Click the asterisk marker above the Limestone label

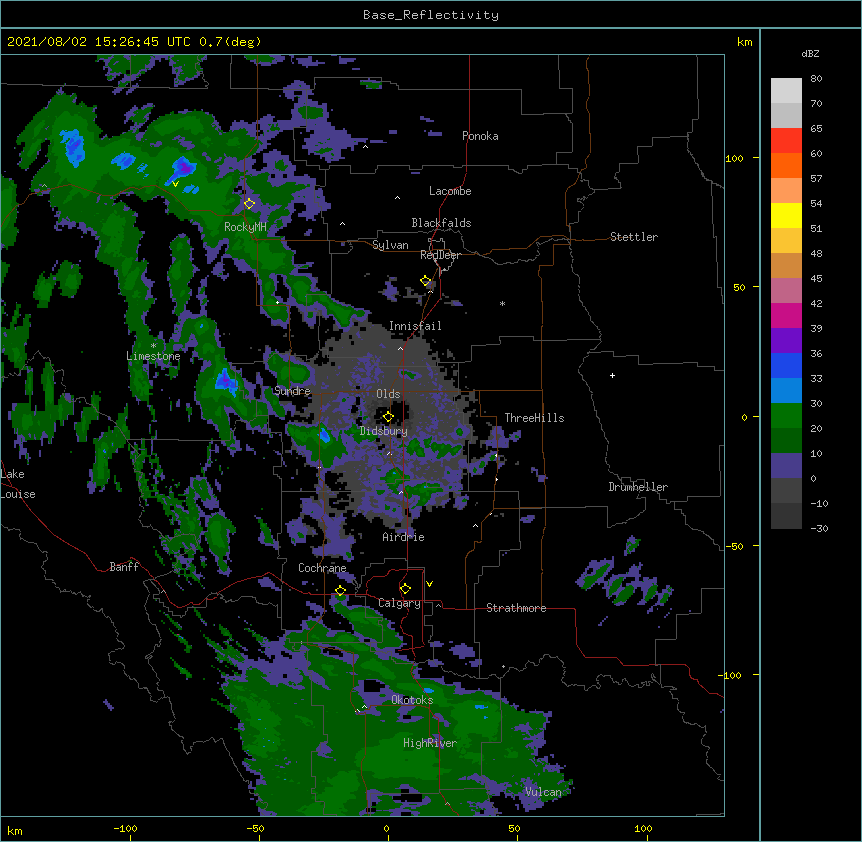click(x=153, y=346)
